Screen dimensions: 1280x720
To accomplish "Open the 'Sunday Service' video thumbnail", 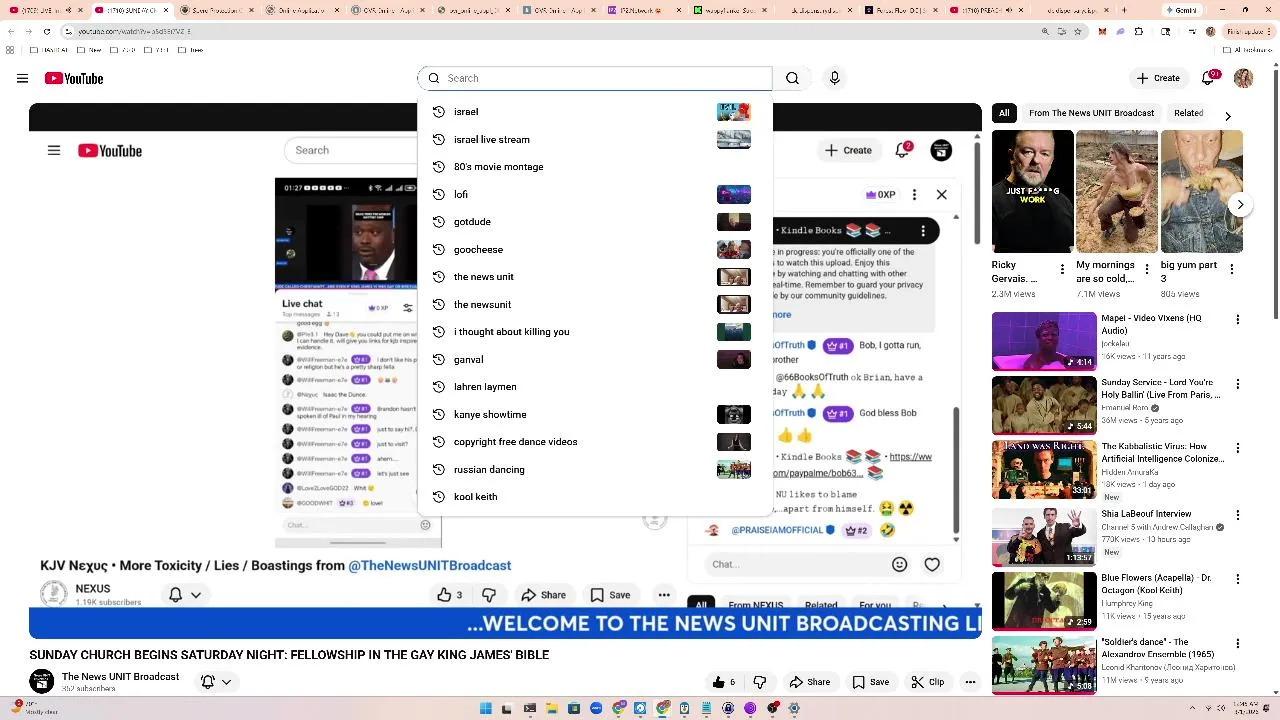I will click(x=1044, y=404).
